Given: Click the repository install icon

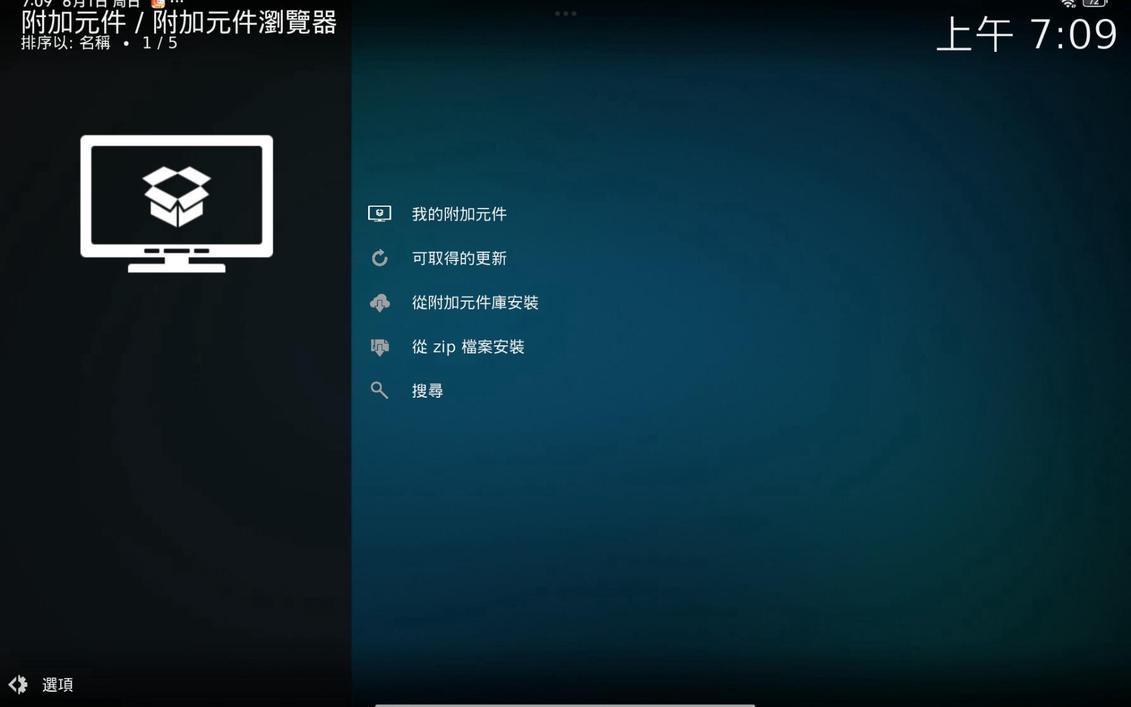Looking at the screenshot, I should pos(379,302).
